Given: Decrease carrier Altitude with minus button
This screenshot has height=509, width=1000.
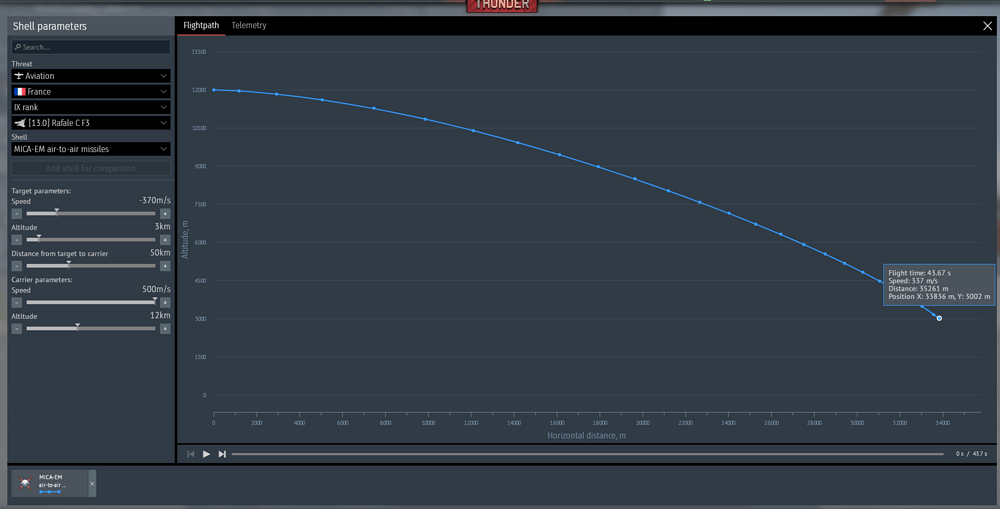Looking at the screenshot, I should (17, 328).
